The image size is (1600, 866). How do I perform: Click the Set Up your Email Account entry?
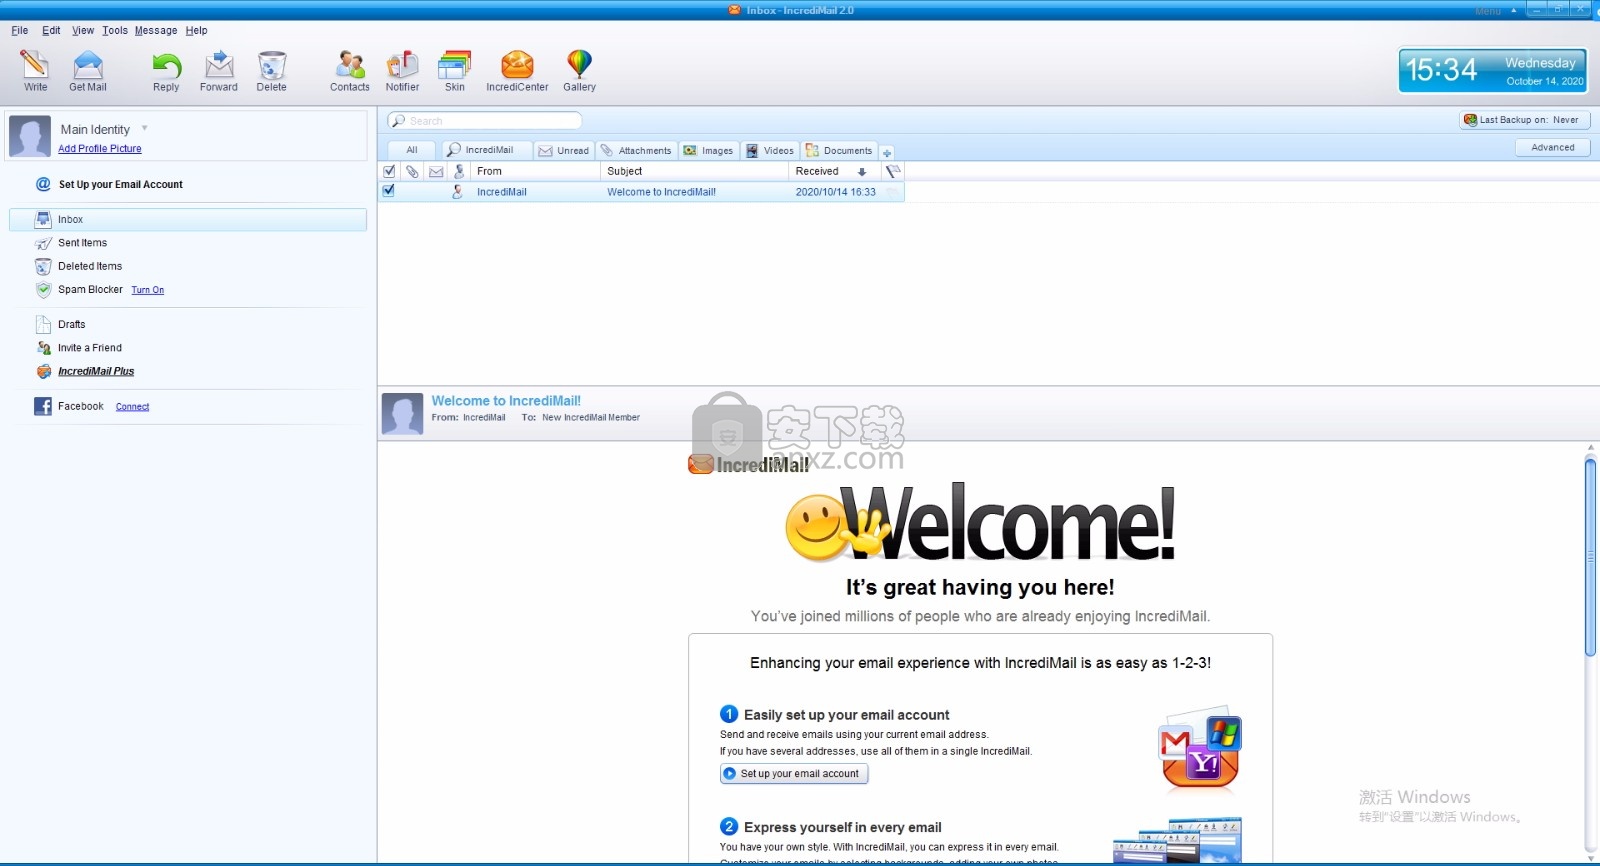click(x=120, y=184)
